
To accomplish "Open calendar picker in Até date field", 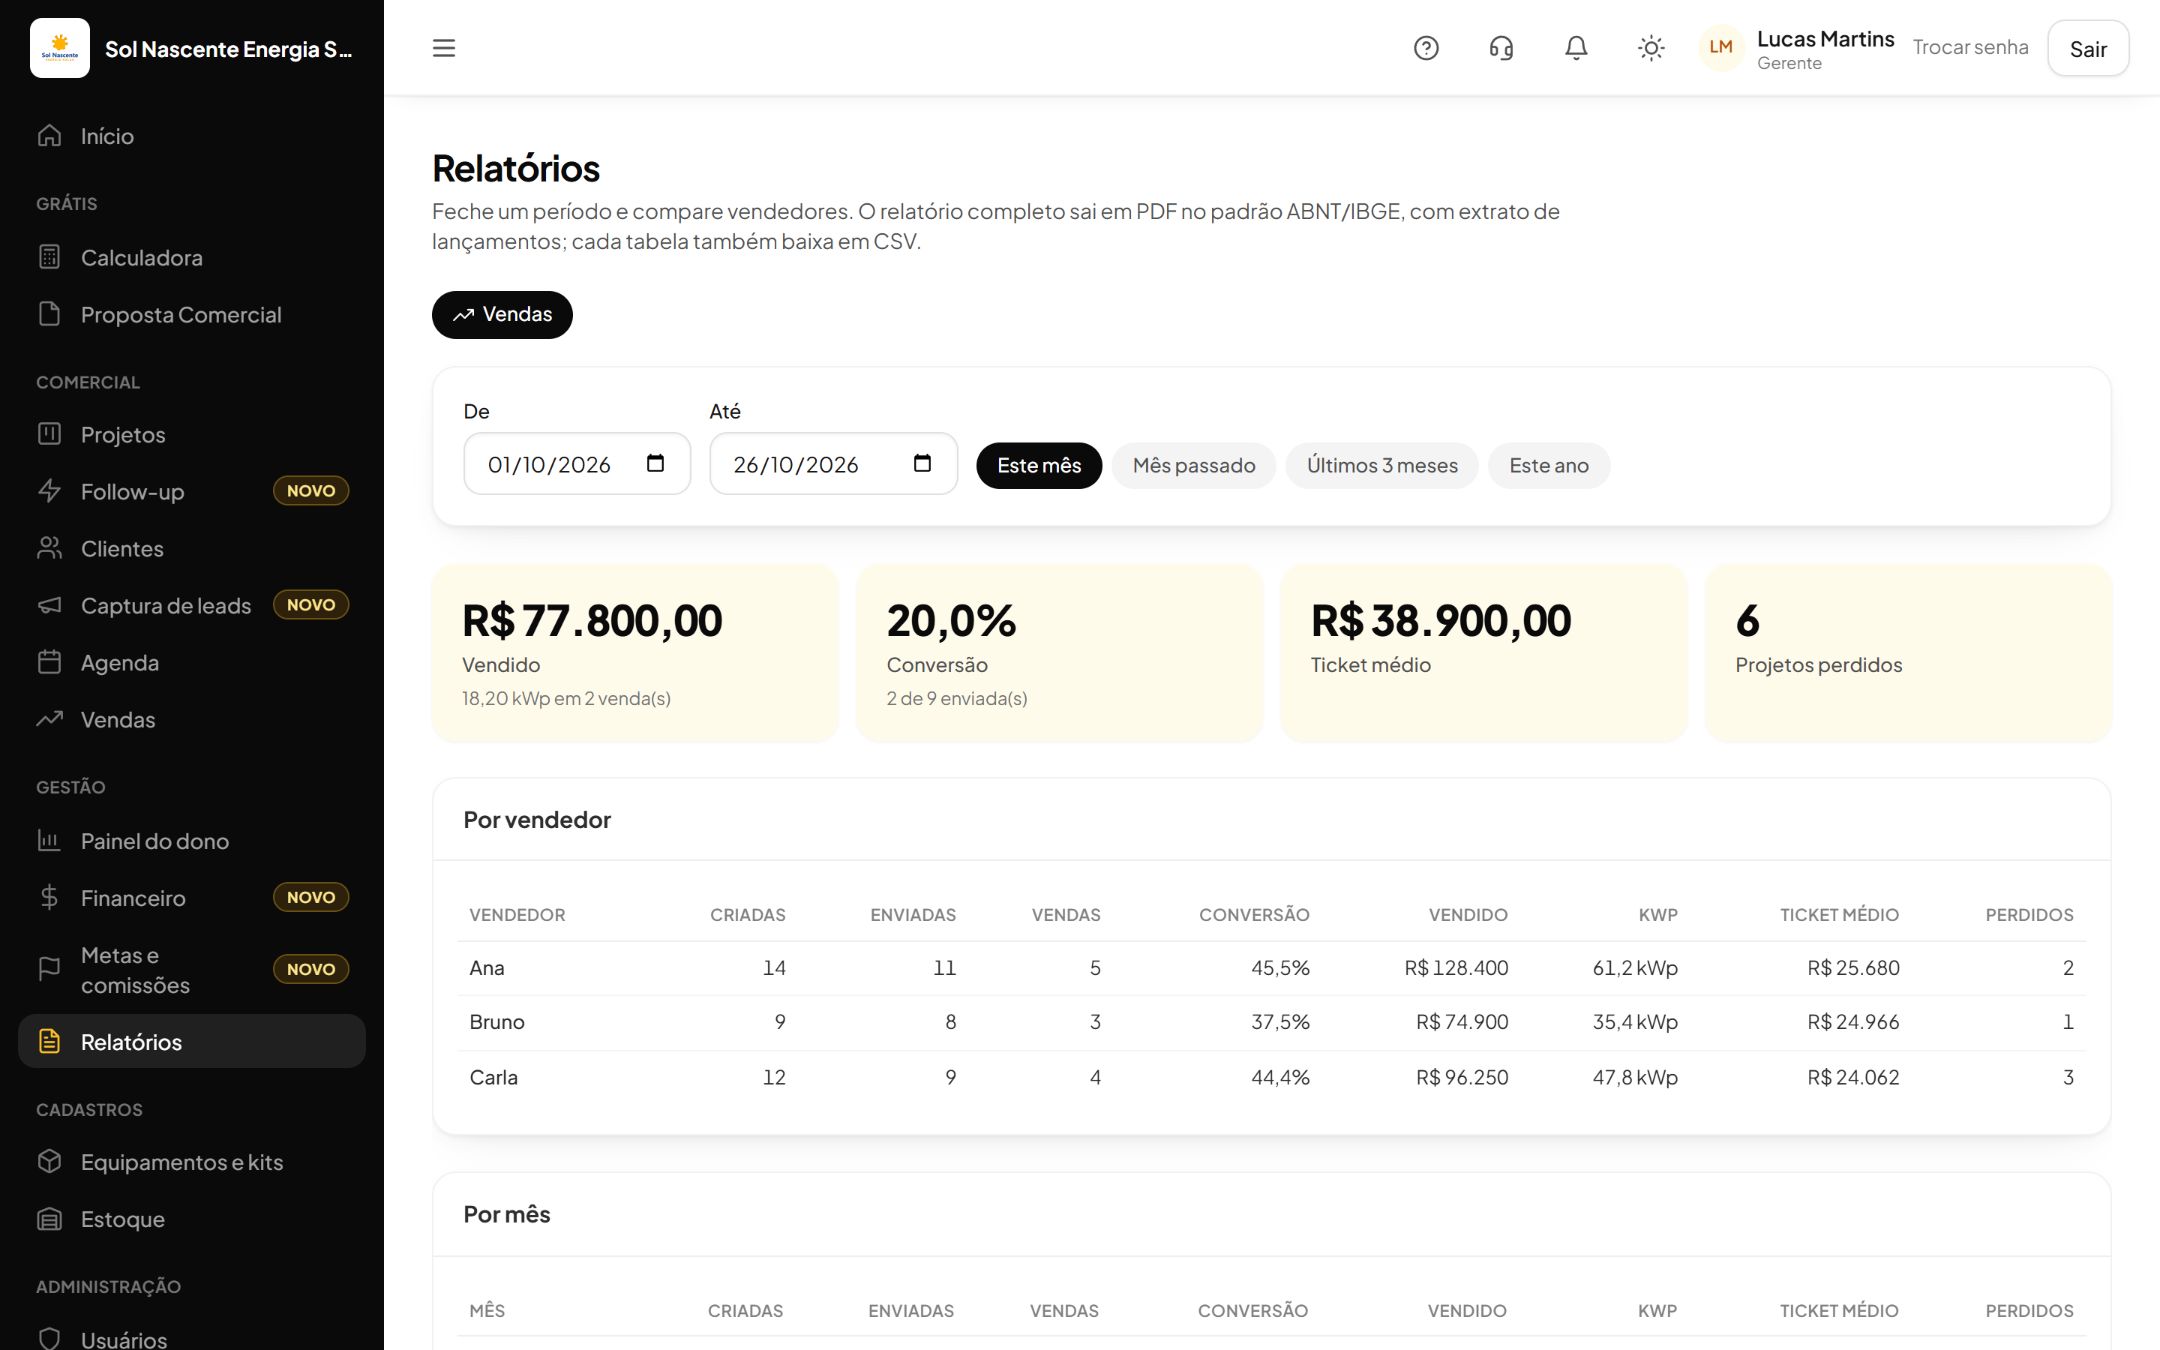I will click(923, 463).
